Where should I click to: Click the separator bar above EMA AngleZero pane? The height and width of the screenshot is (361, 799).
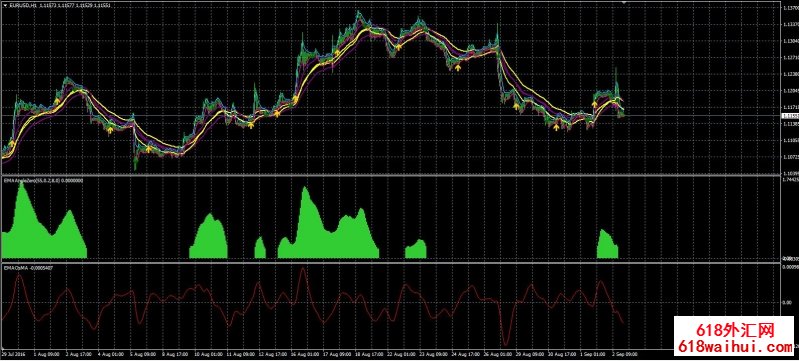(390, 176)
